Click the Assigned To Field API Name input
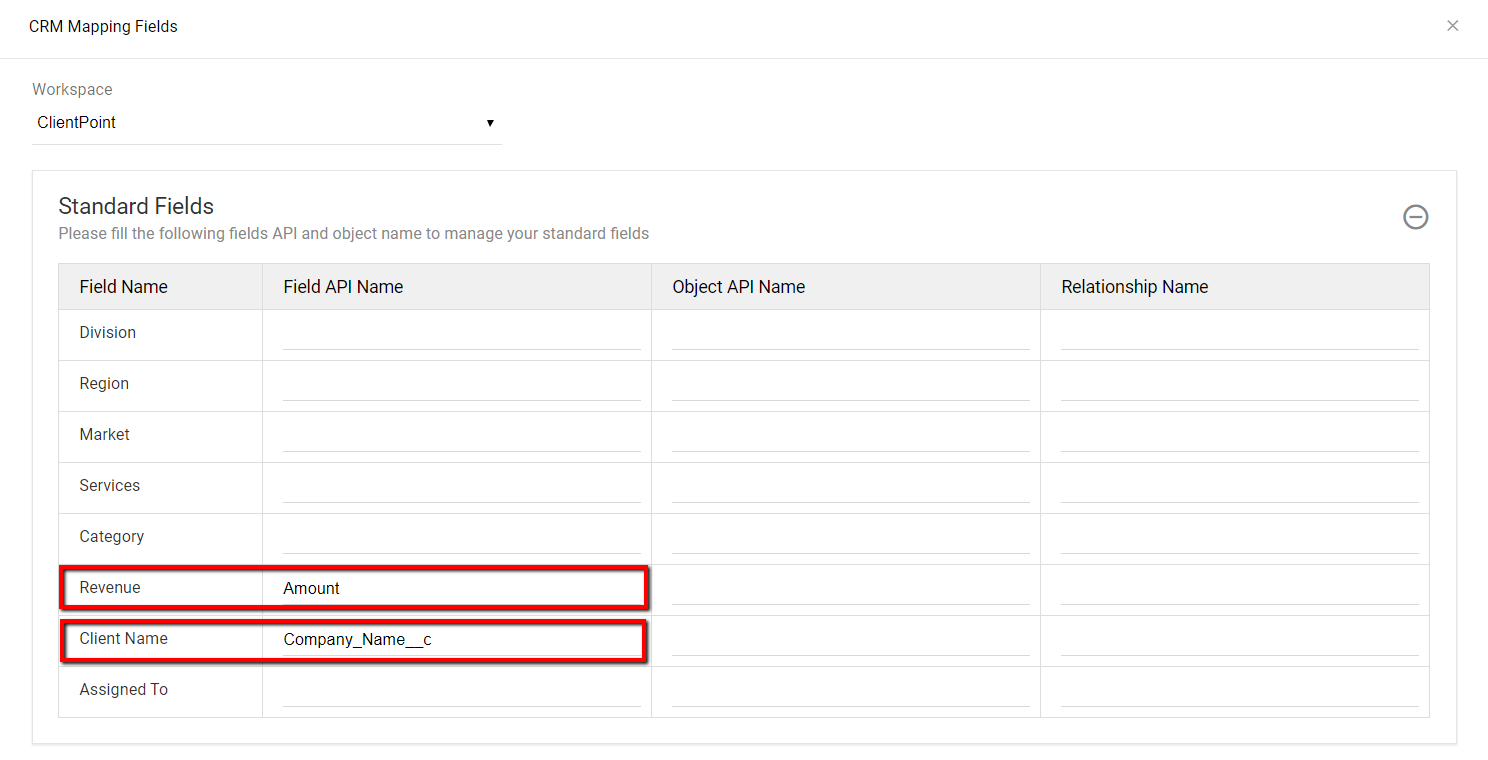1488x760 pixels. 461,690
